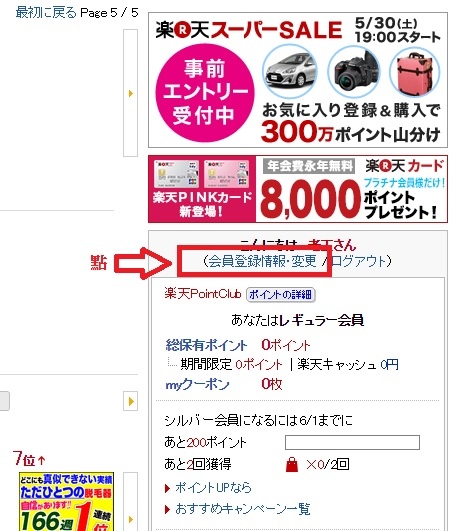Click the silver member progress bar

(x=352, y=442)
